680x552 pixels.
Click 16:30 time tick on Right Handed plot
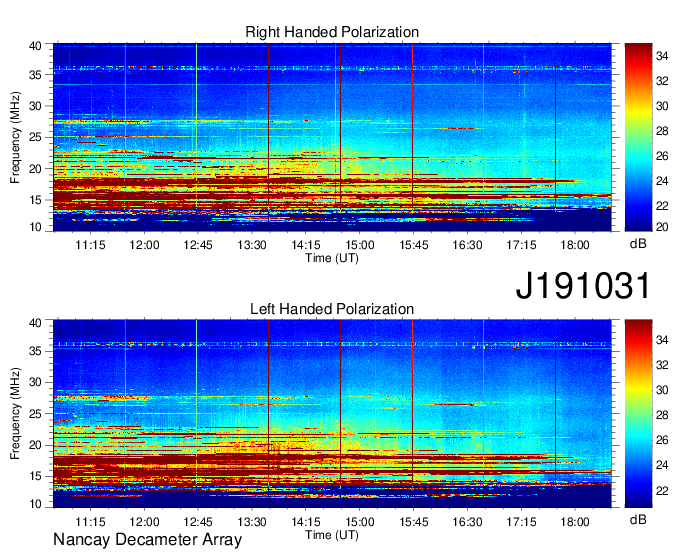pyautogui.click(x=467, y=245)
